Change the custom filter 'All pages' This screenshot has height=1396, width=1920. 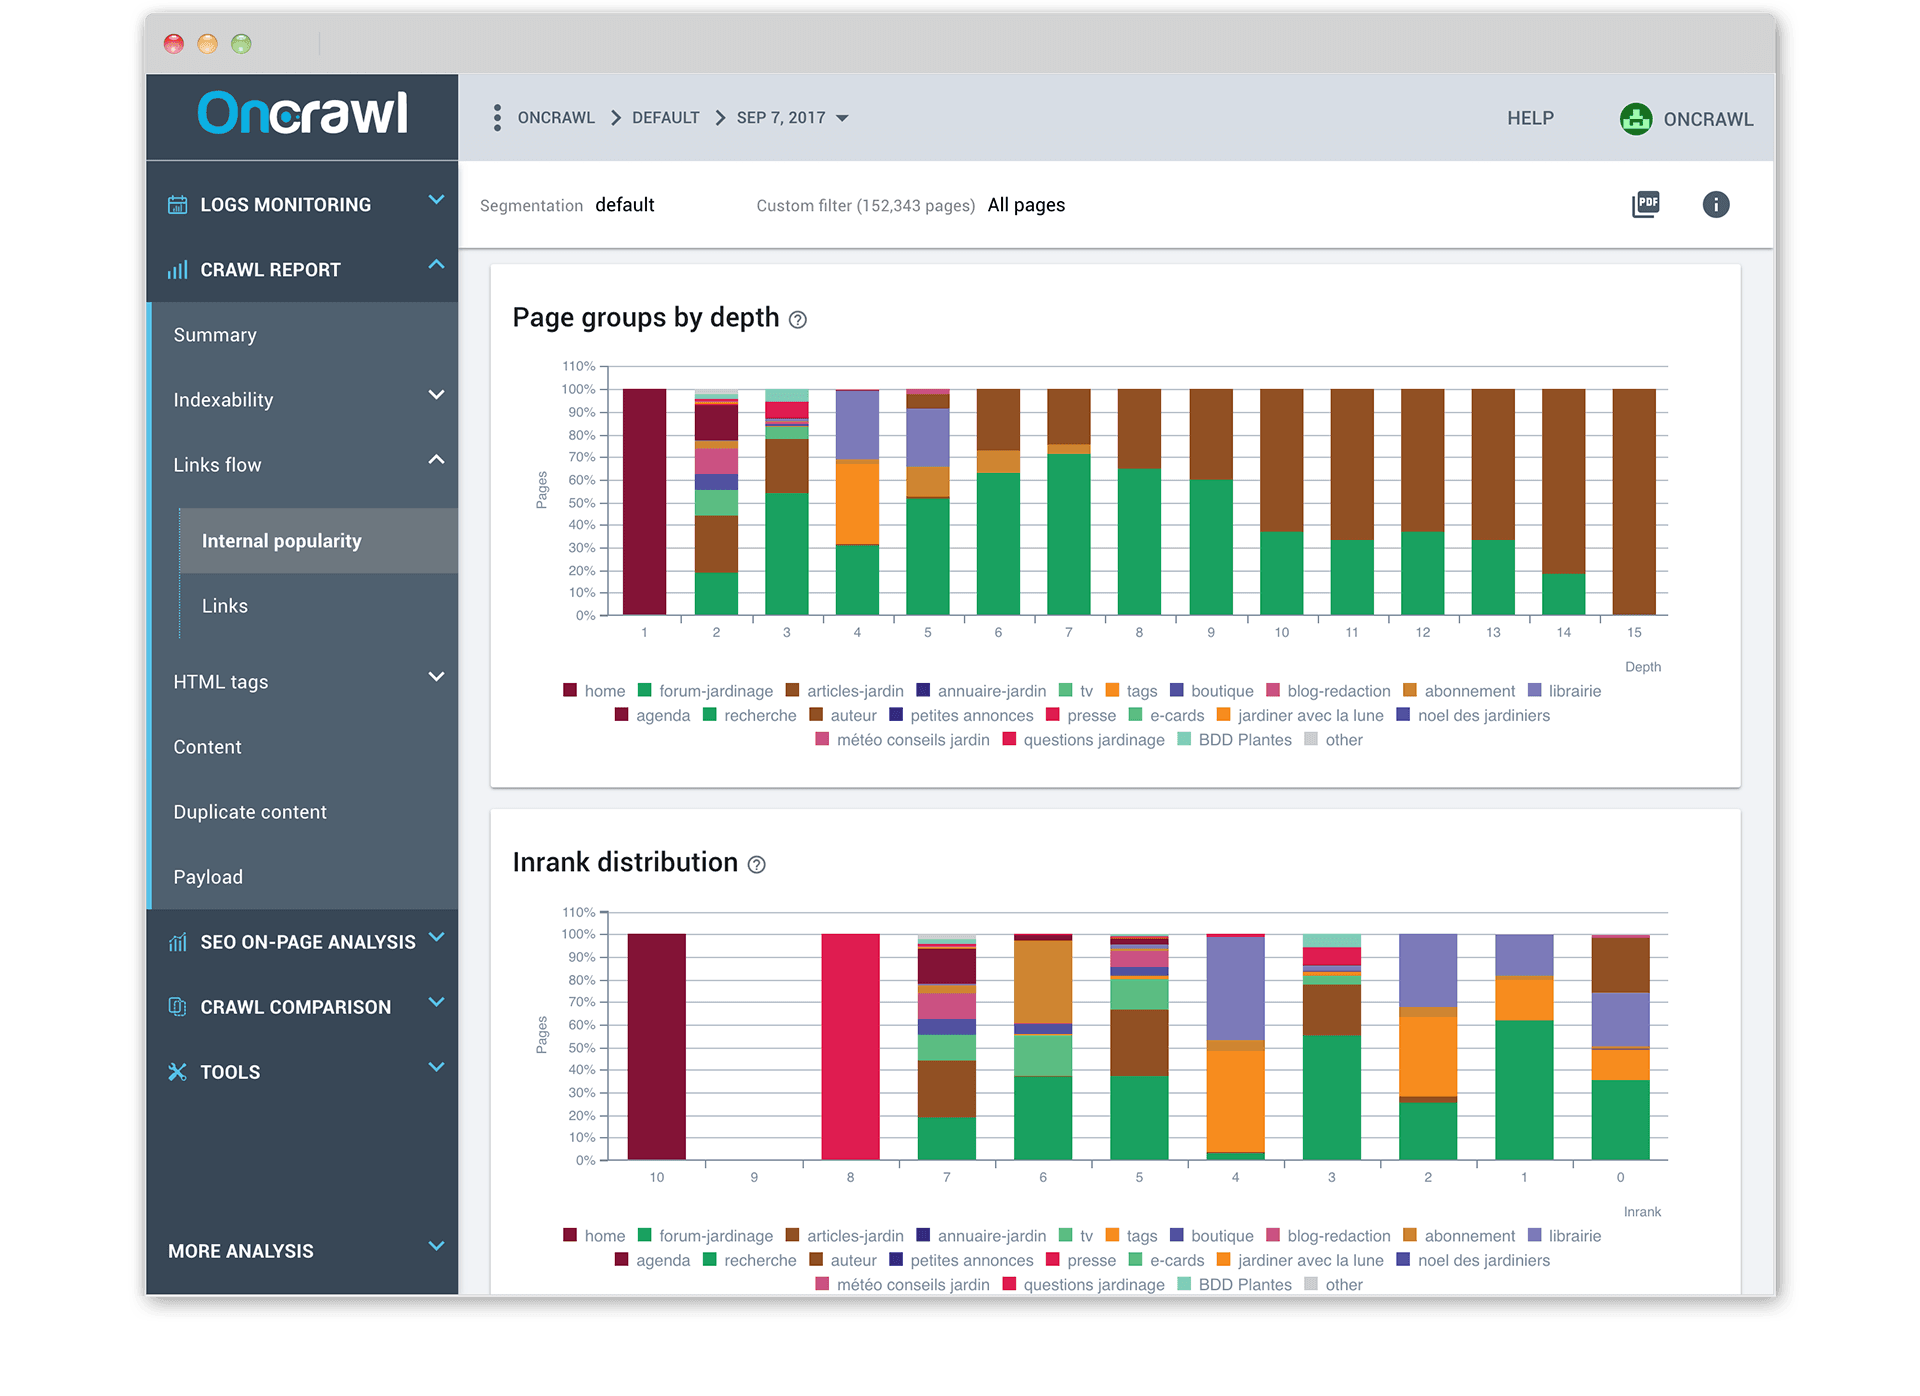(1026, 205)
